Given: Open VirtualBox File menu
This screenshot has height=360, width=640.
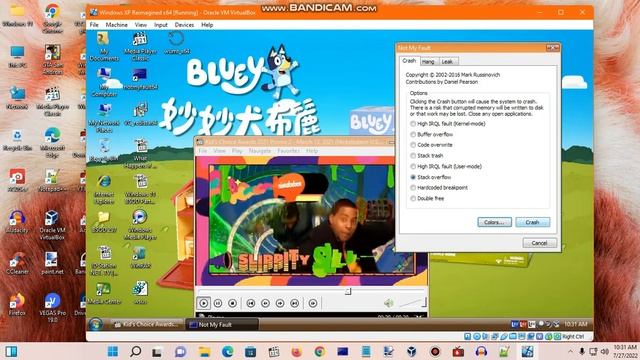Looking at the screenshot, I should (94, 25).
